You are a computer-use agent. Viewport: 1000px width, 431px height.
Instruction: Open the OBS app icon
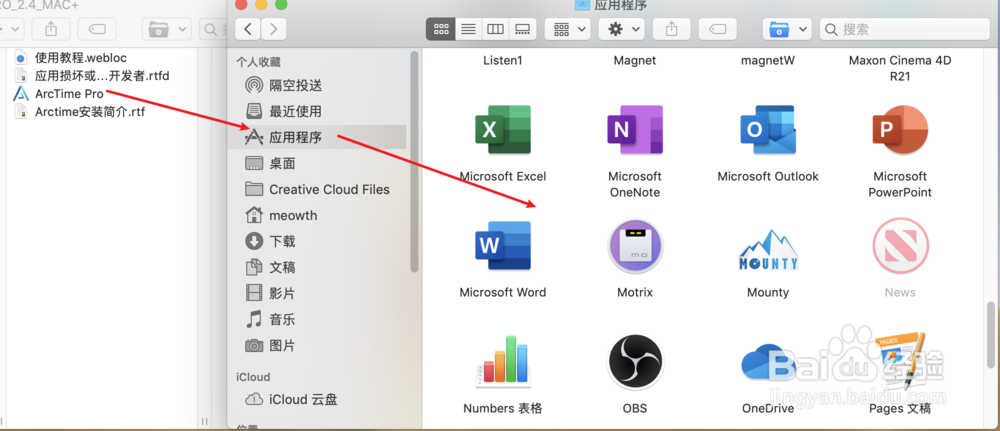click(635, 362)
